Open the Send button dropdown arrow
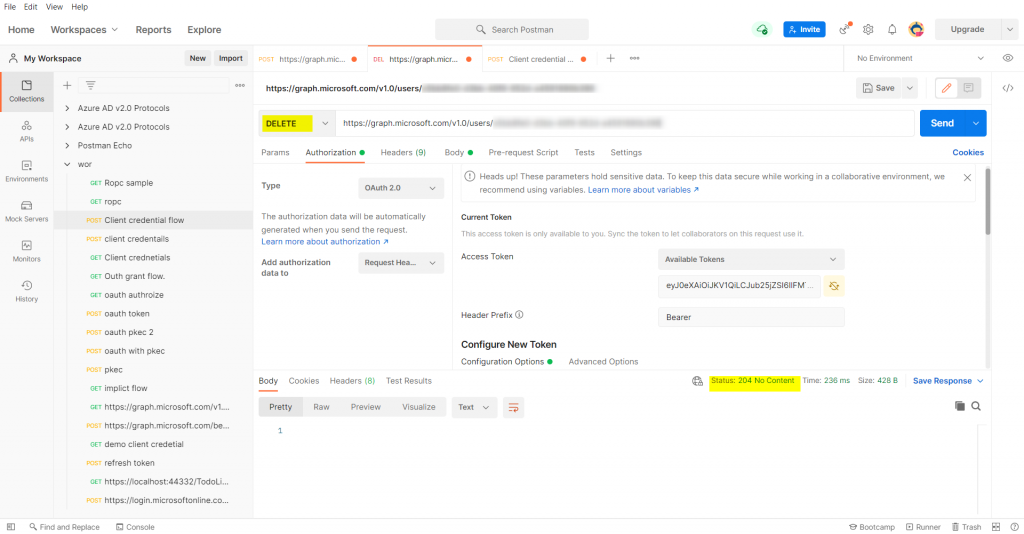The width and height of the screenshot is (1024, 534). [976, 123]
